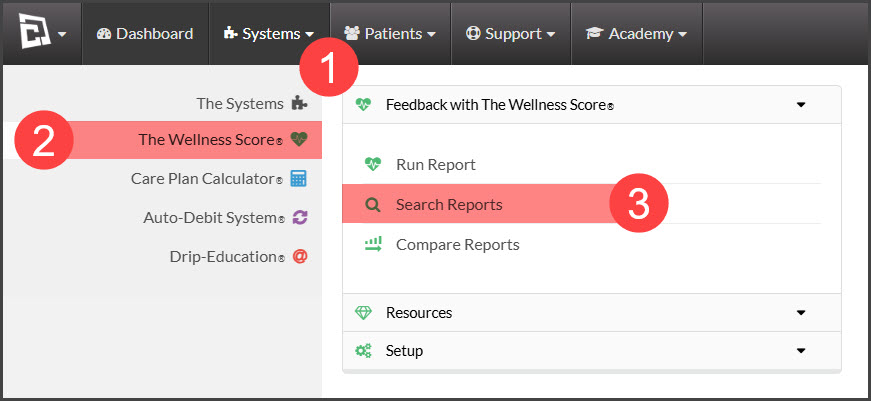Open the Support menu

511,34
